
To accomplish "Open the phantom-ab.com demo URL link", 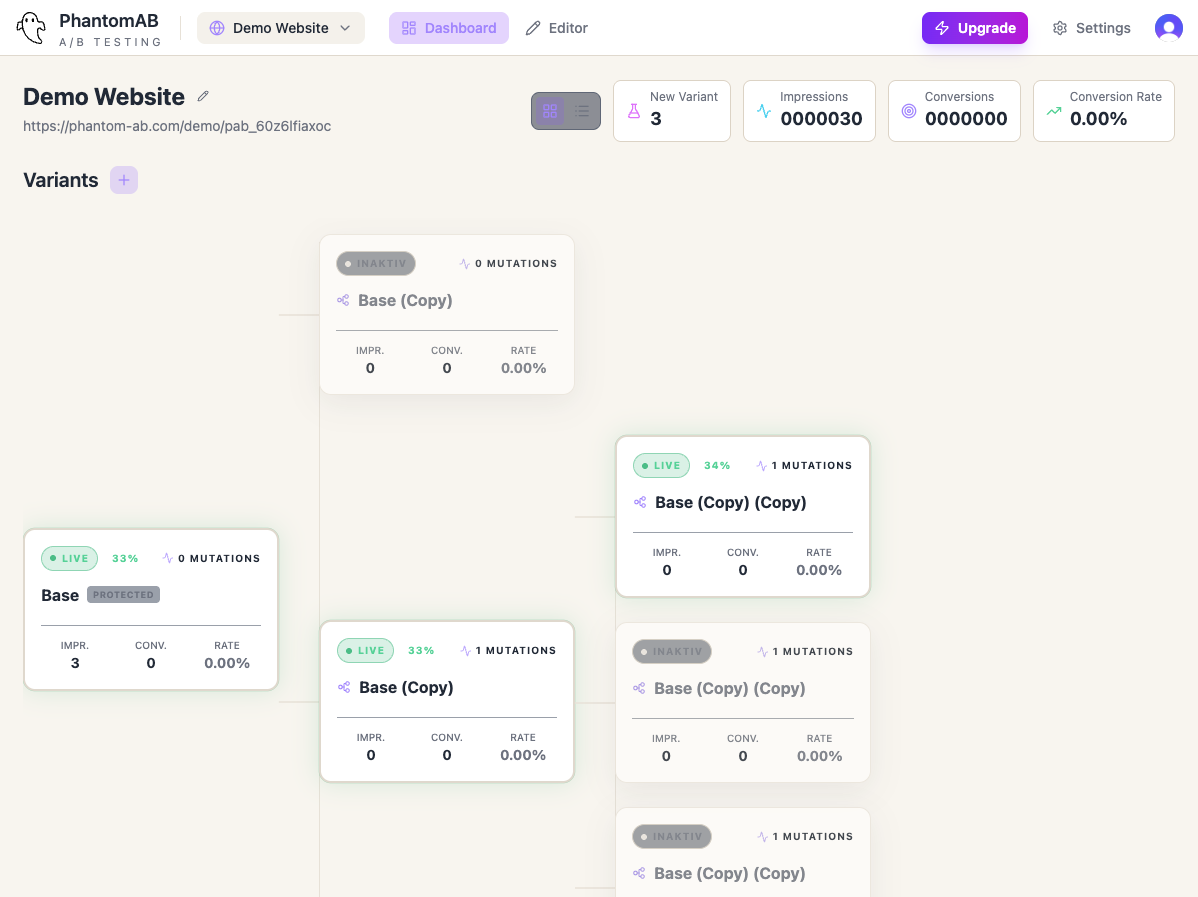I will 177,126.
